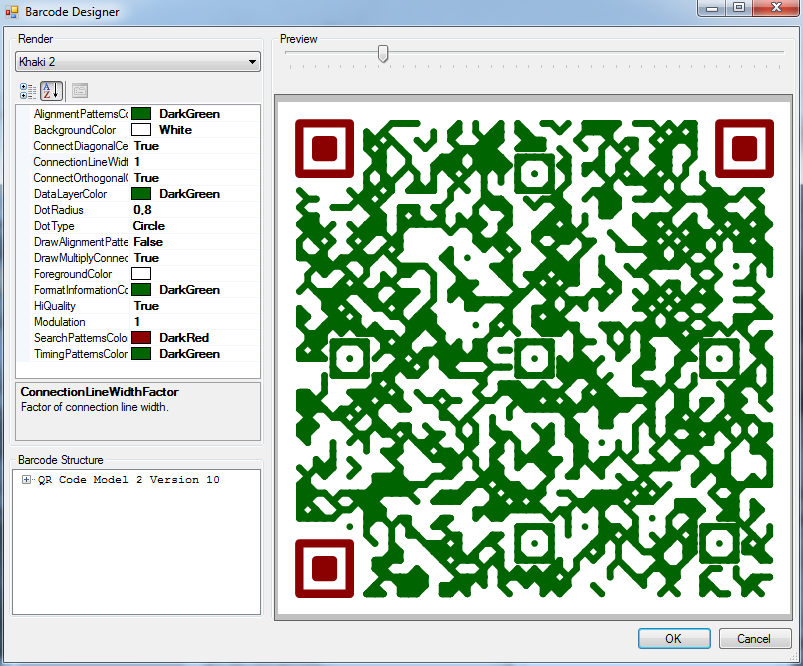This screenshot has height=666, width=803.
Task: Expand QR Code Model 2 Version 10 node
Action: 26,480
